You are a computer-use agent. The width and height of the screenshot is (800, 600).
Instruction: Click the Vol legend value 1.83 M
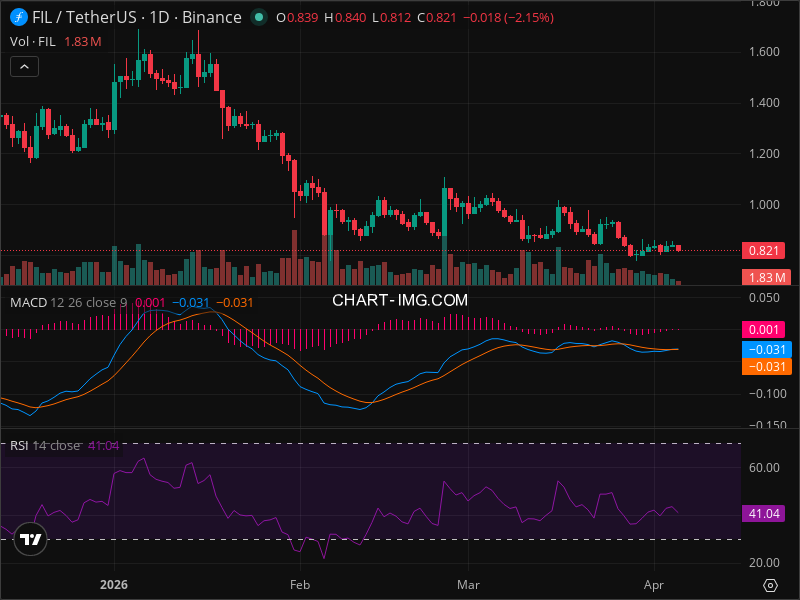click(83, 42)
